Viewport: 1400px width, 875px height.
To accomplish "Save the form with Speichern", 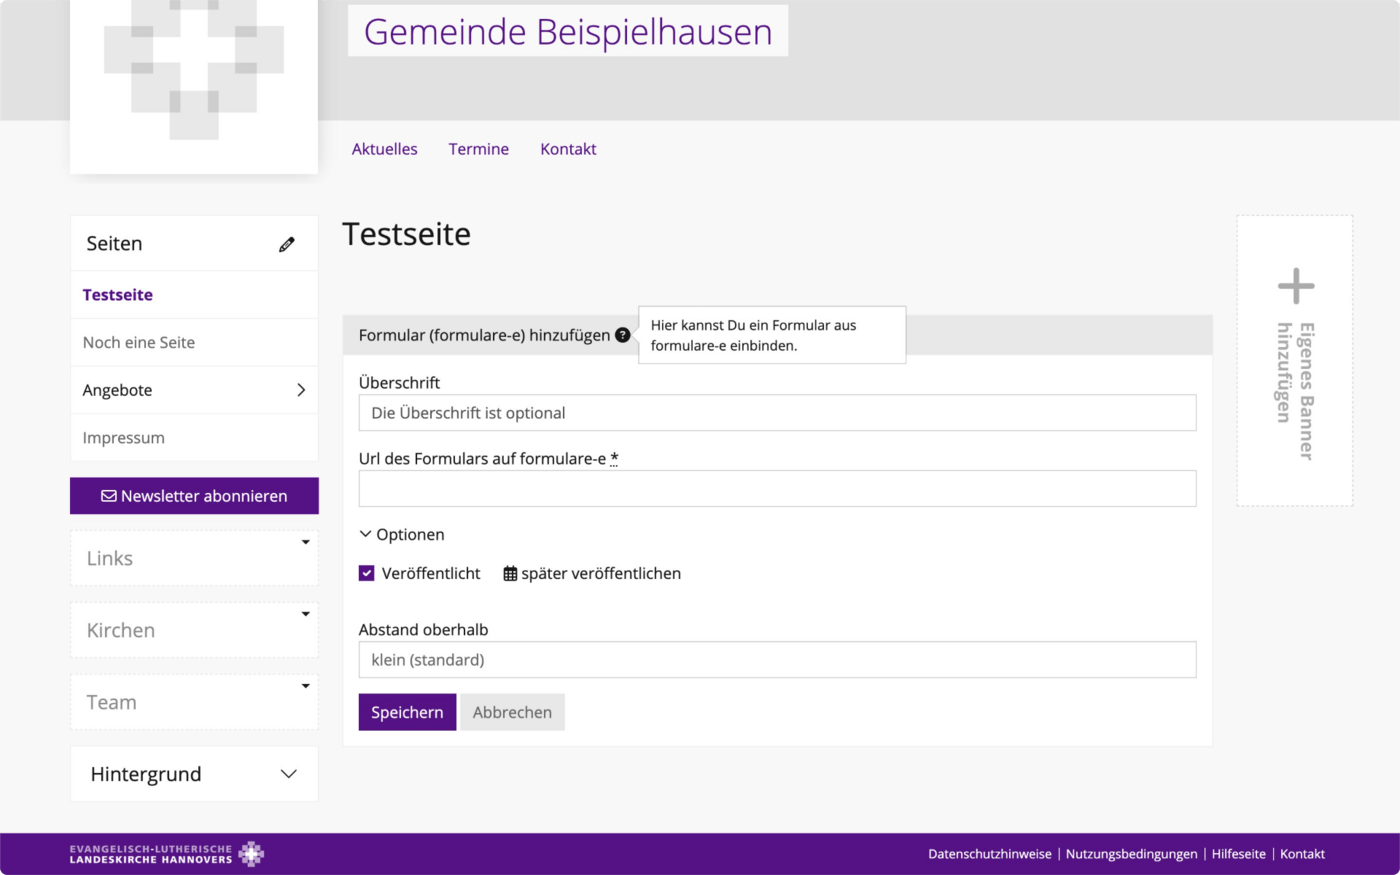I will tap(407, 712).
